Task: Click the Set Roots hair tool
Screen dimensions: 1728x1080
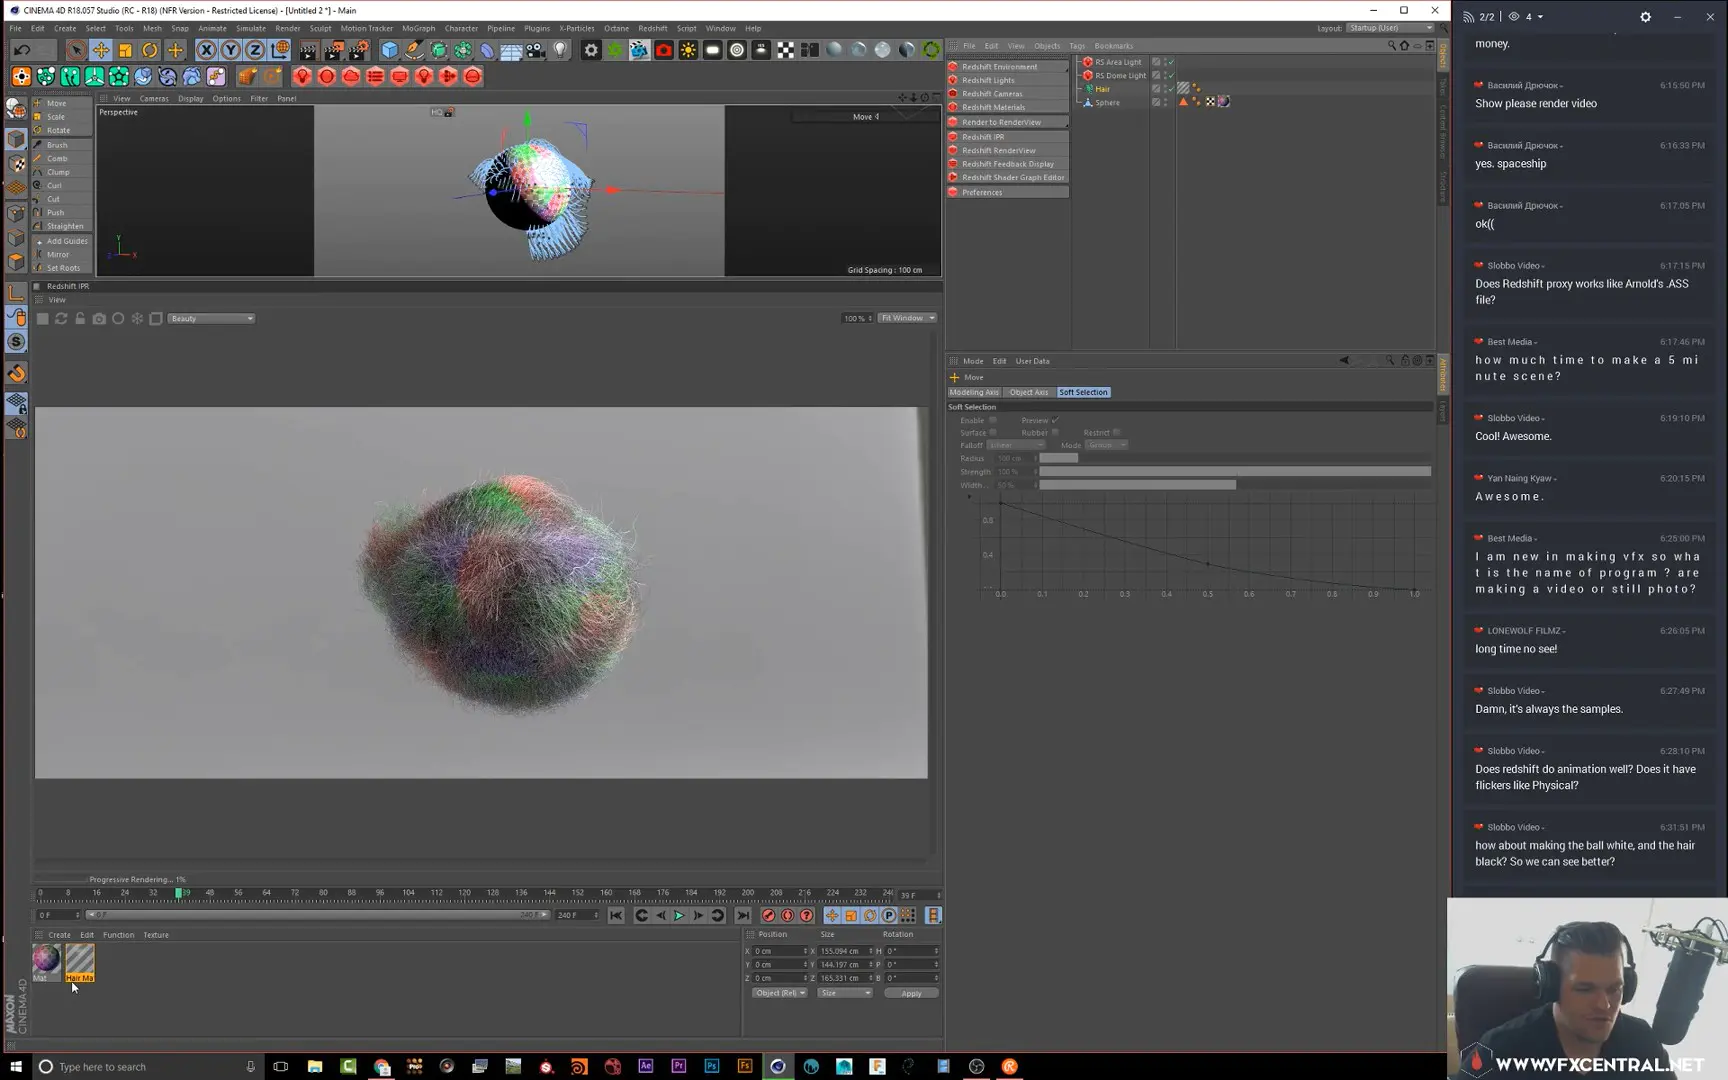Action: click(x=62, y=268)
